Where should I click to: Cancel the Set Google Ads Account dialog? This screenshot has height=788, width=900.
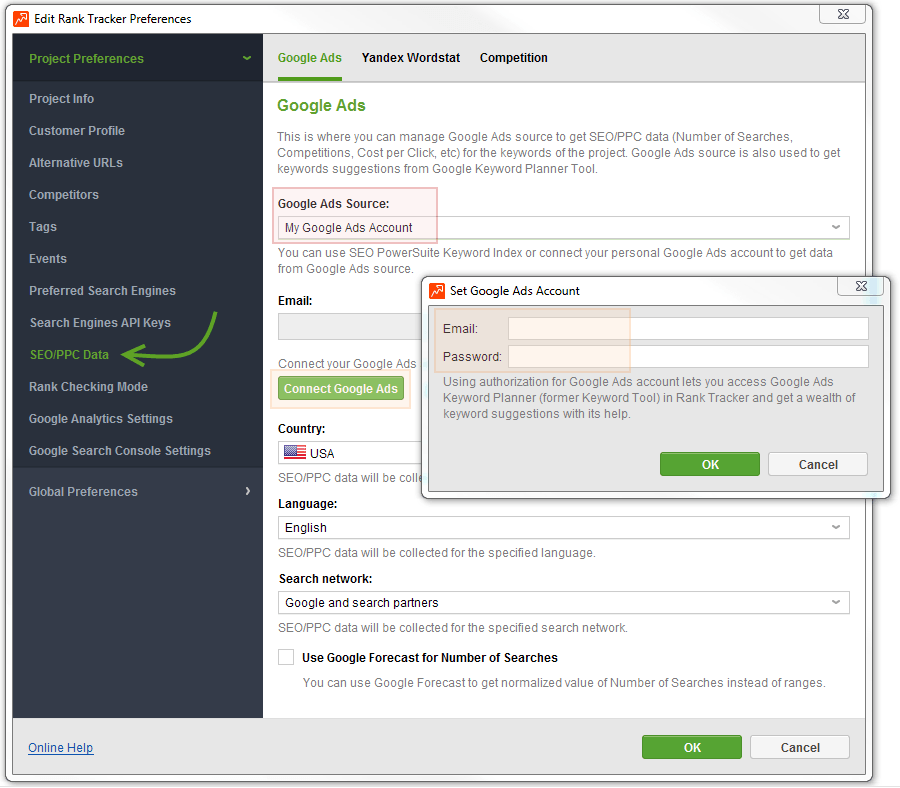pyautogui.click(x=818, y=464)
